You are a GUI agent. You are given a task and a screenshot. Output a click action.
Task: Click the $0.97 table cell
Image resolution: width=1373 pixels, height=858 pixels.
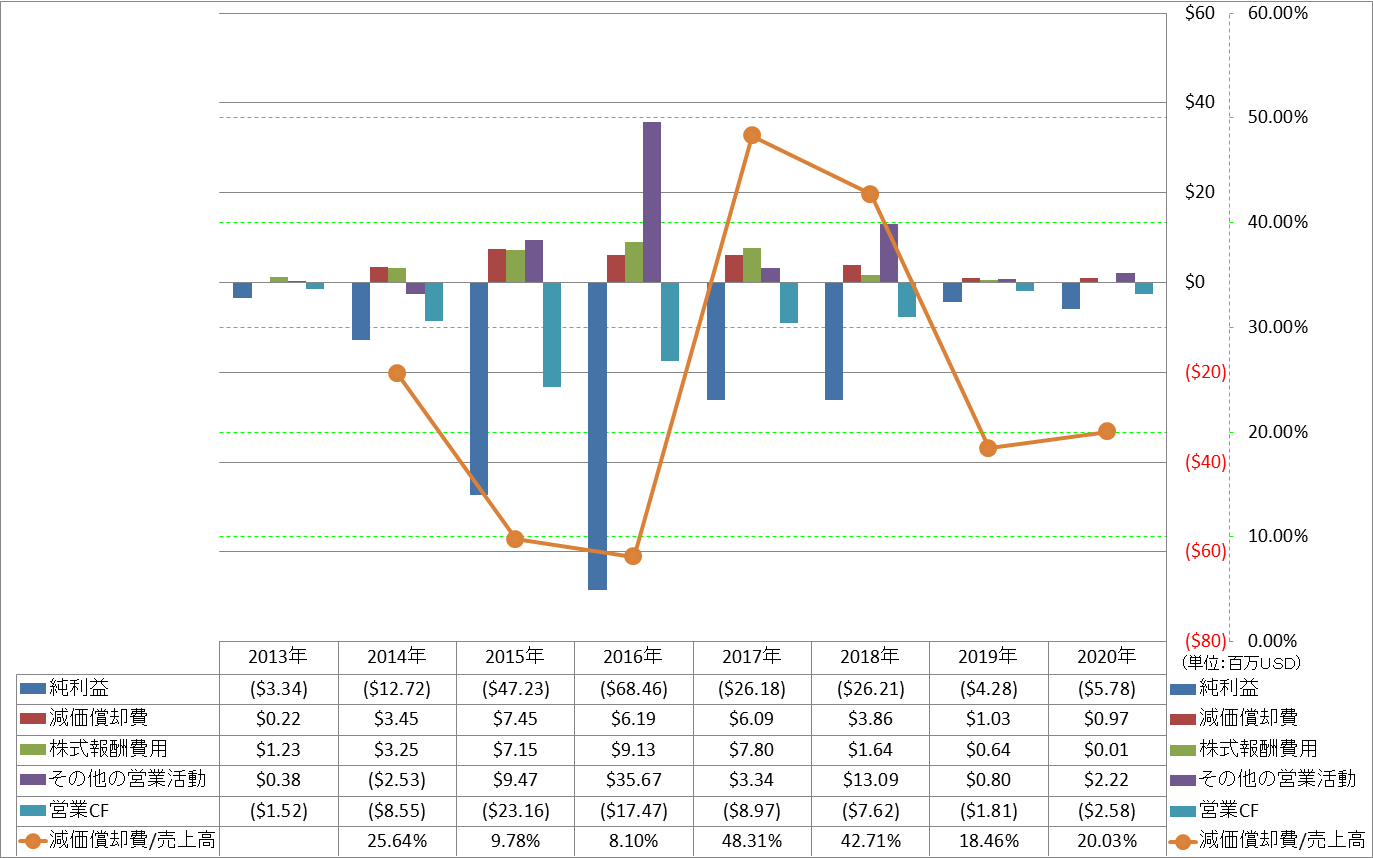pyautogui.click(x=1107, y=719)
